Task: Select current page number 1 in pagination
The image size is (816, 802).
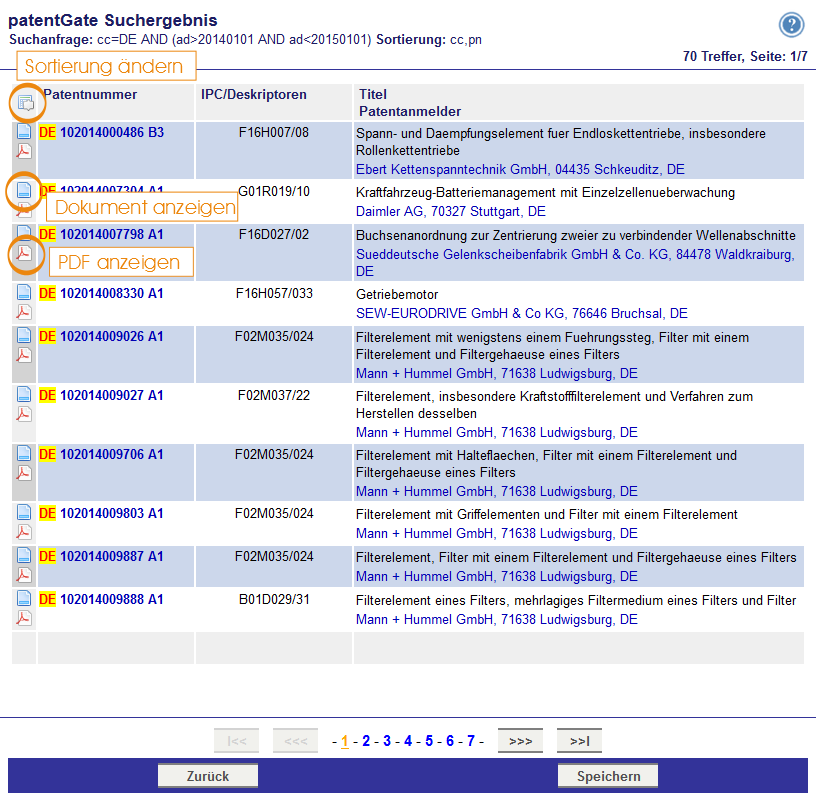Action: 345,741
